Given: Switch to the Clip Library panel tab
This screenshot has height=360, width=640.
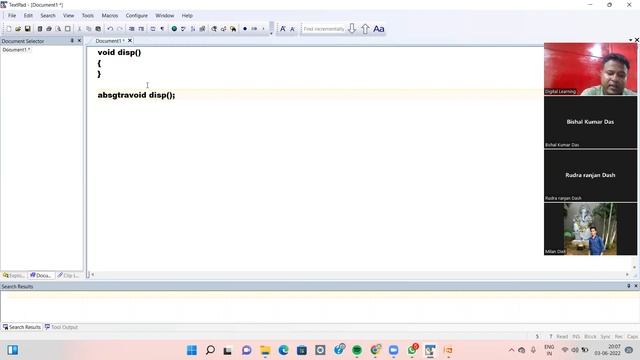Looking at the screenshot, I should pos(68,276).
